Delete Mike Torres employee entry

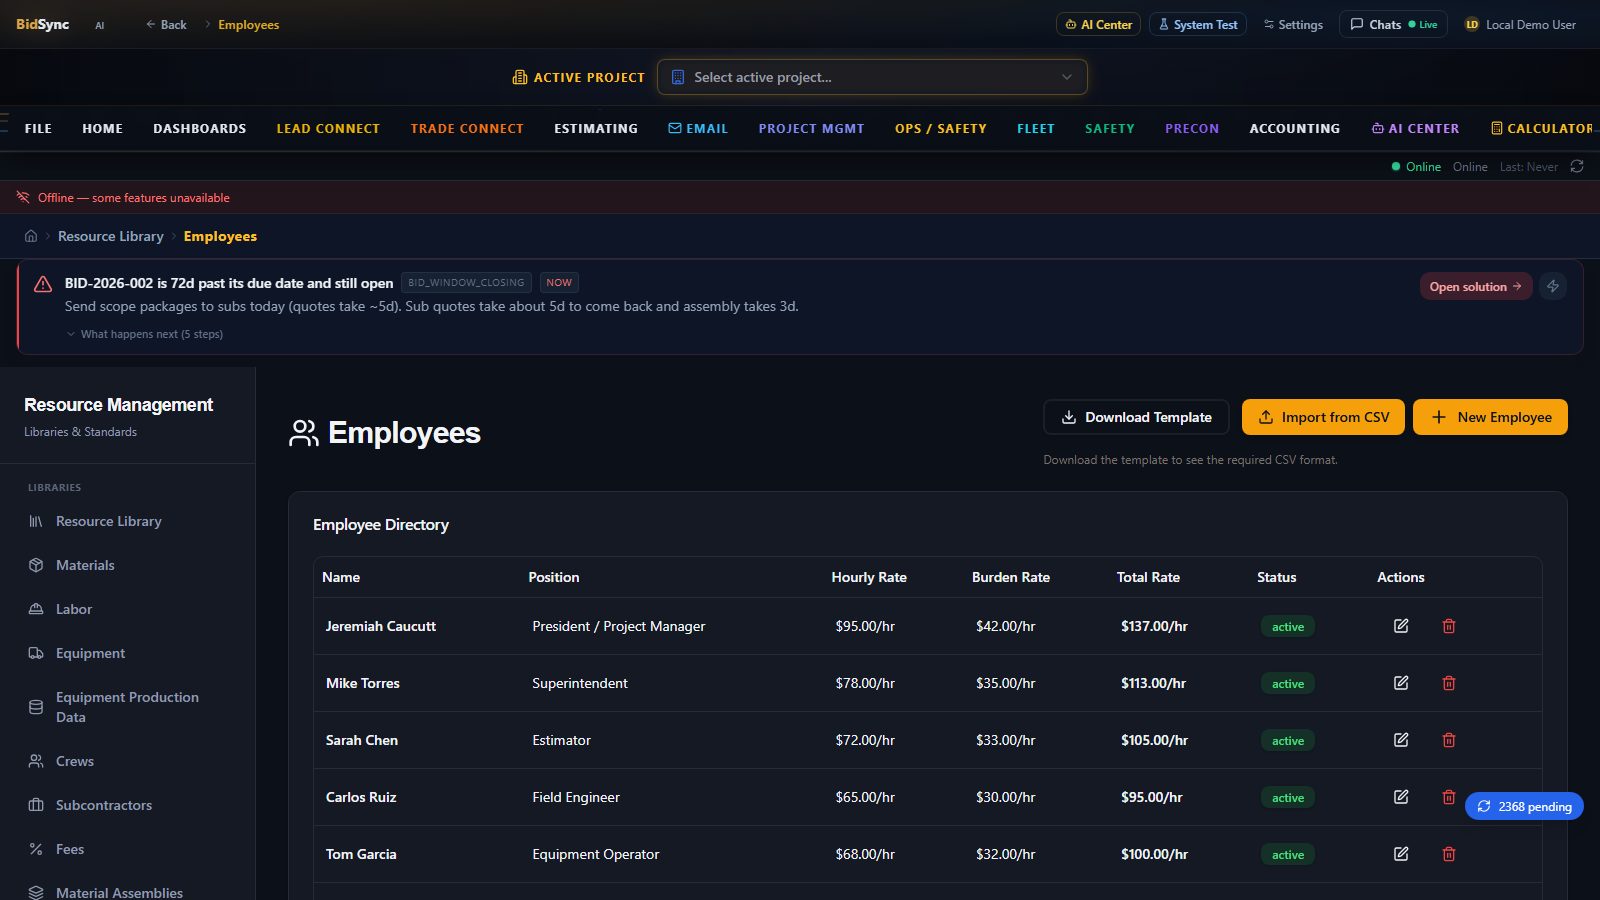coord(1449,683)
